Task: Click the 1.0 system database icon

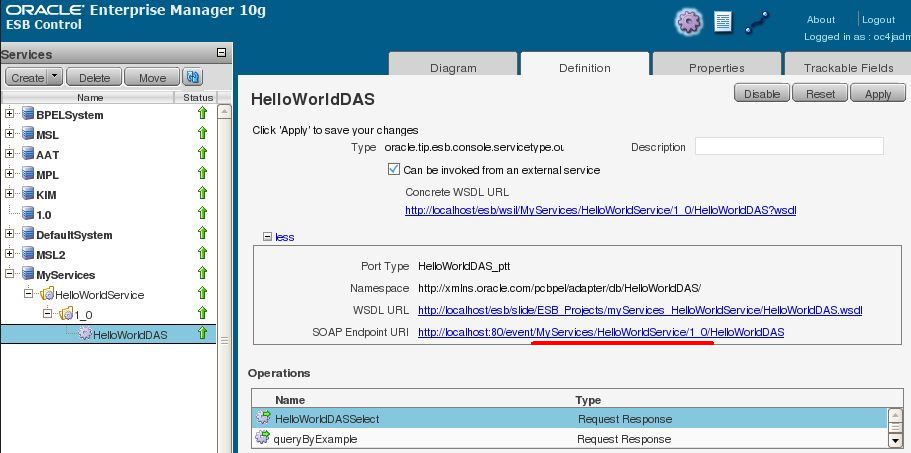Action: tap(27, 214)
